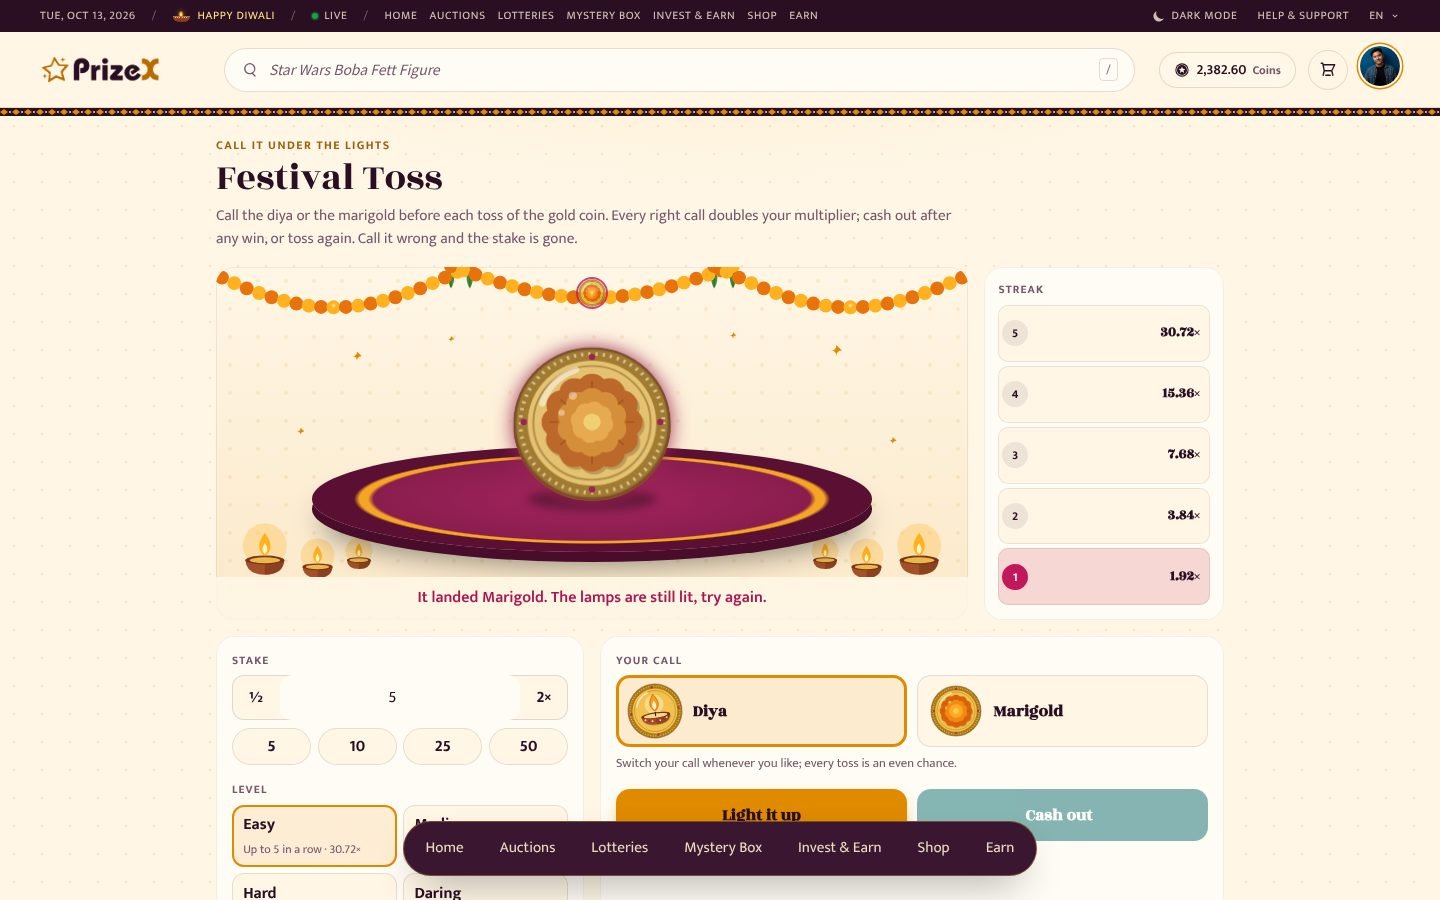Image resolution: width=1440 pixels, height=900 pixels.
Task: Go to Shop in floating nav bar
Action: 933,847
